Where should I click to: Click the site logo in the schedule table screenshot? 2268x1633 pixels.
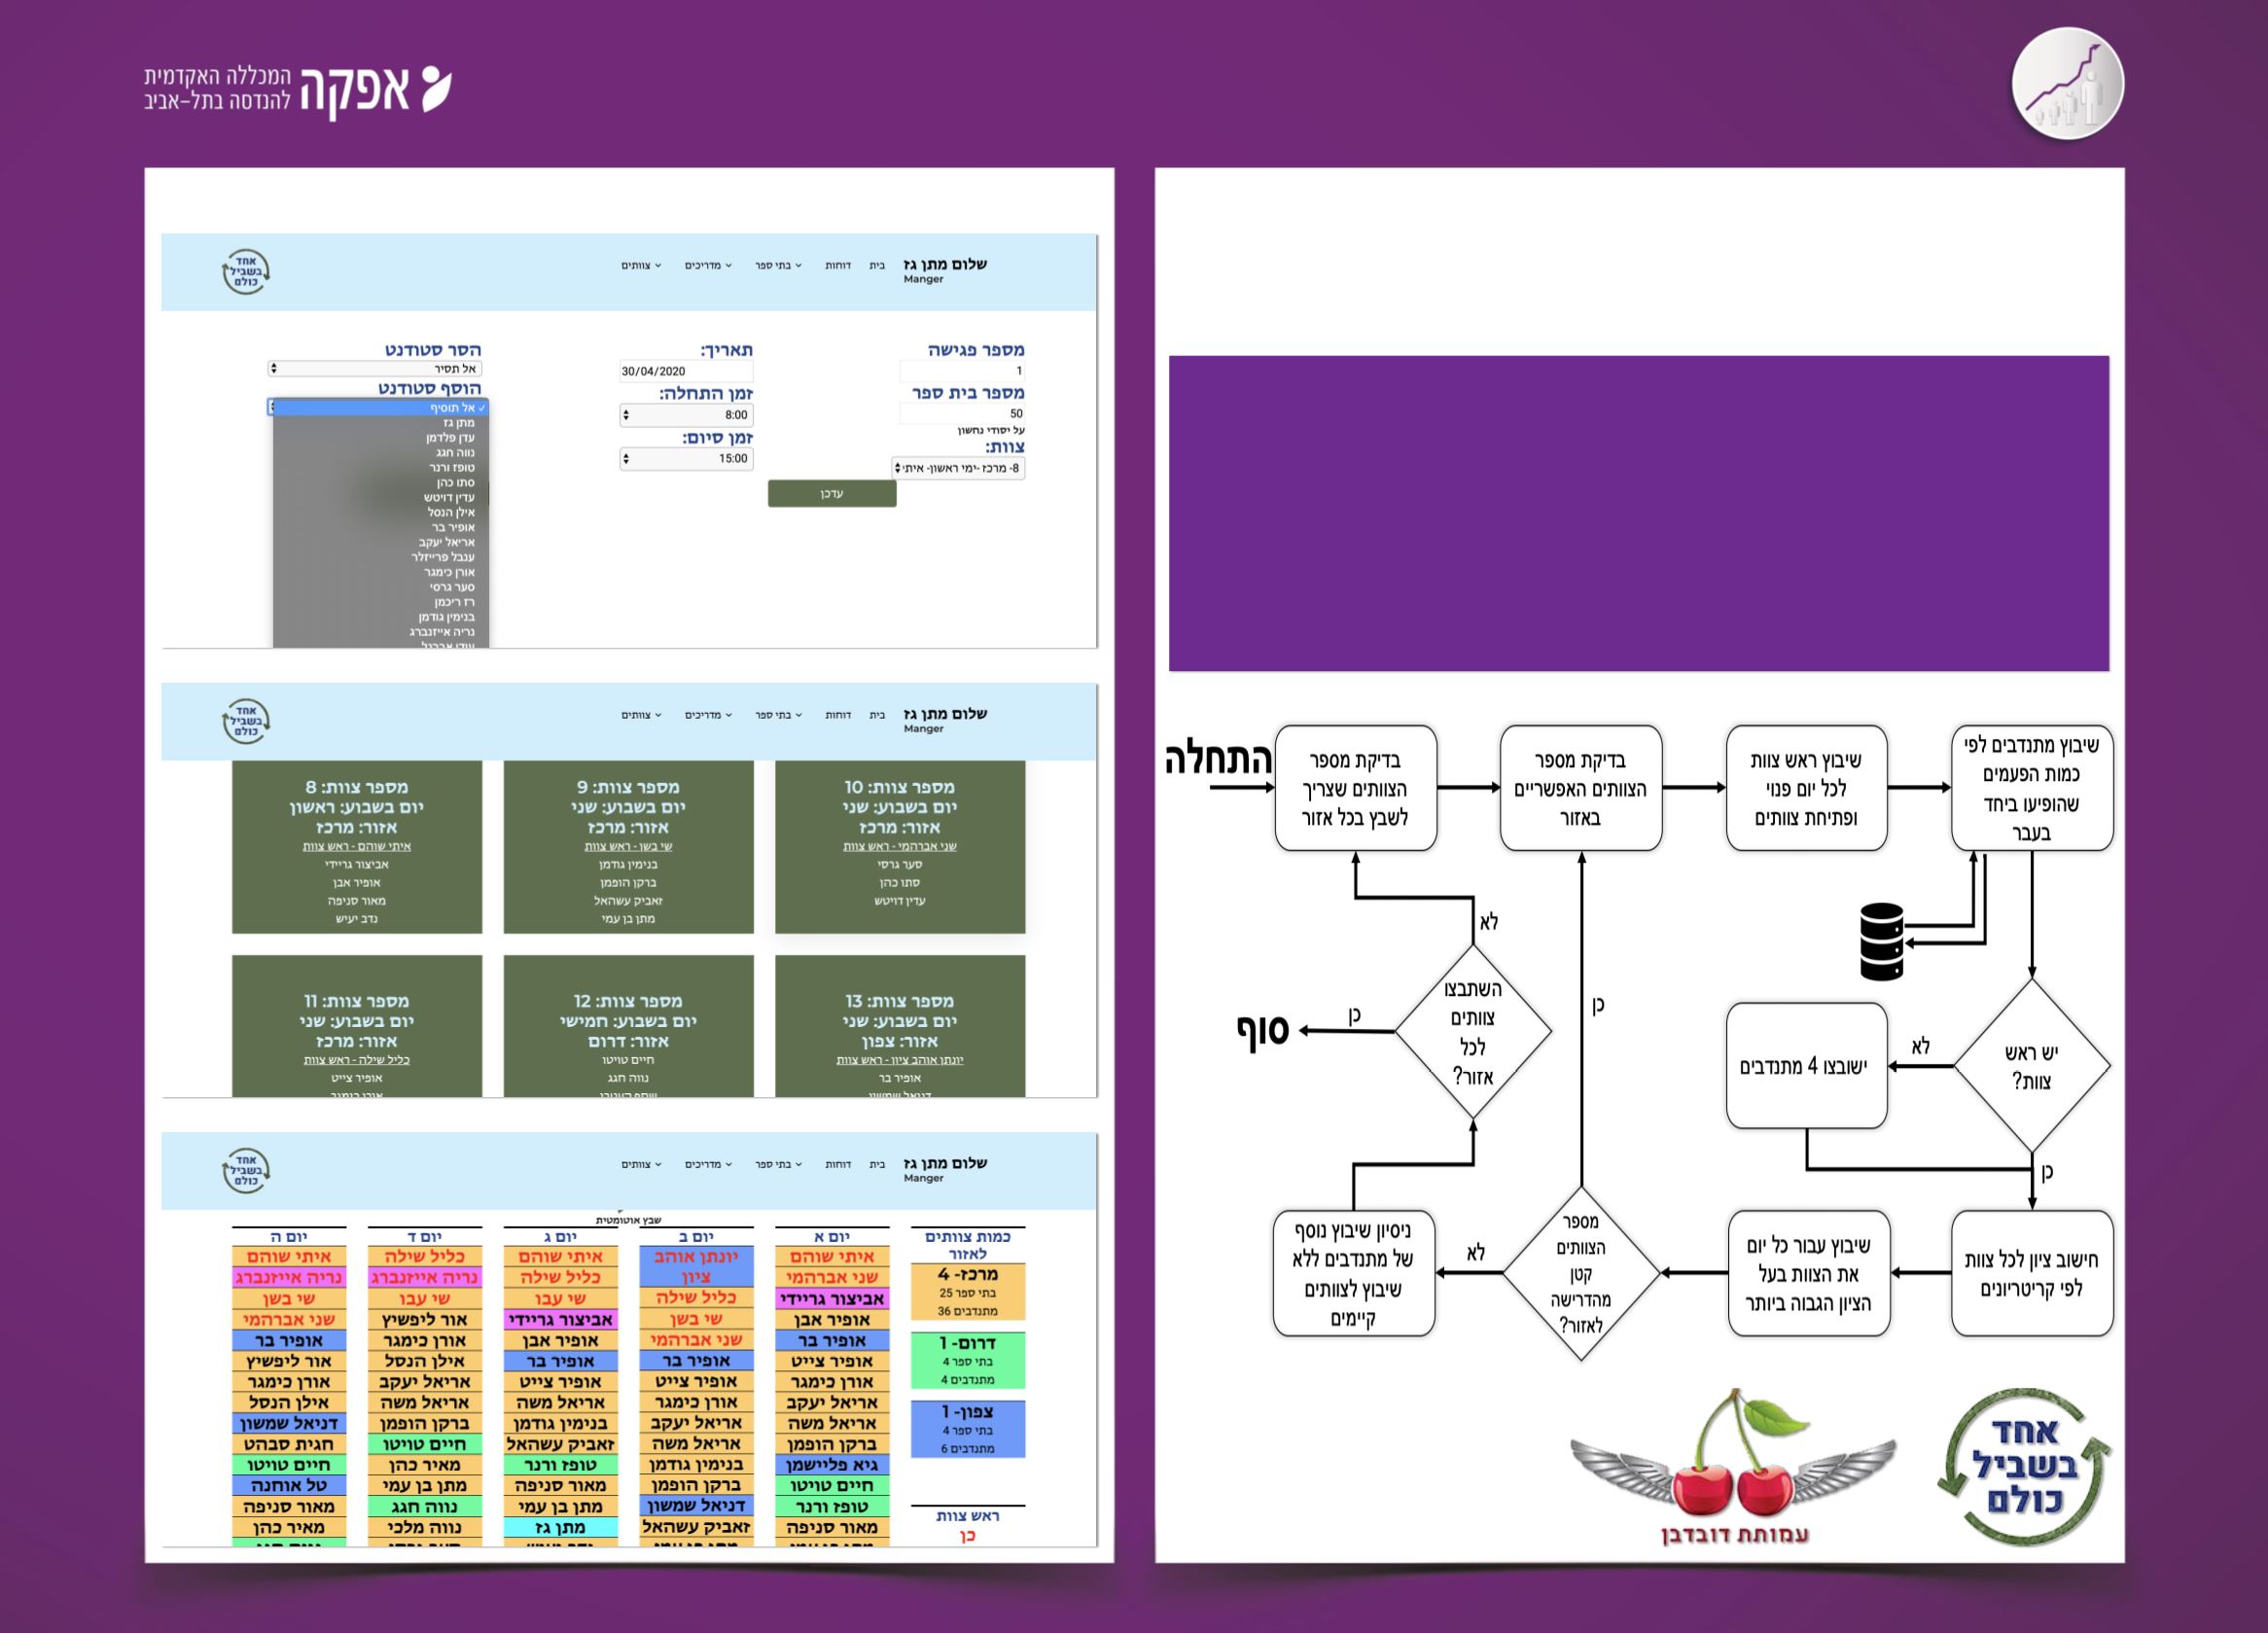point(245,1170)
